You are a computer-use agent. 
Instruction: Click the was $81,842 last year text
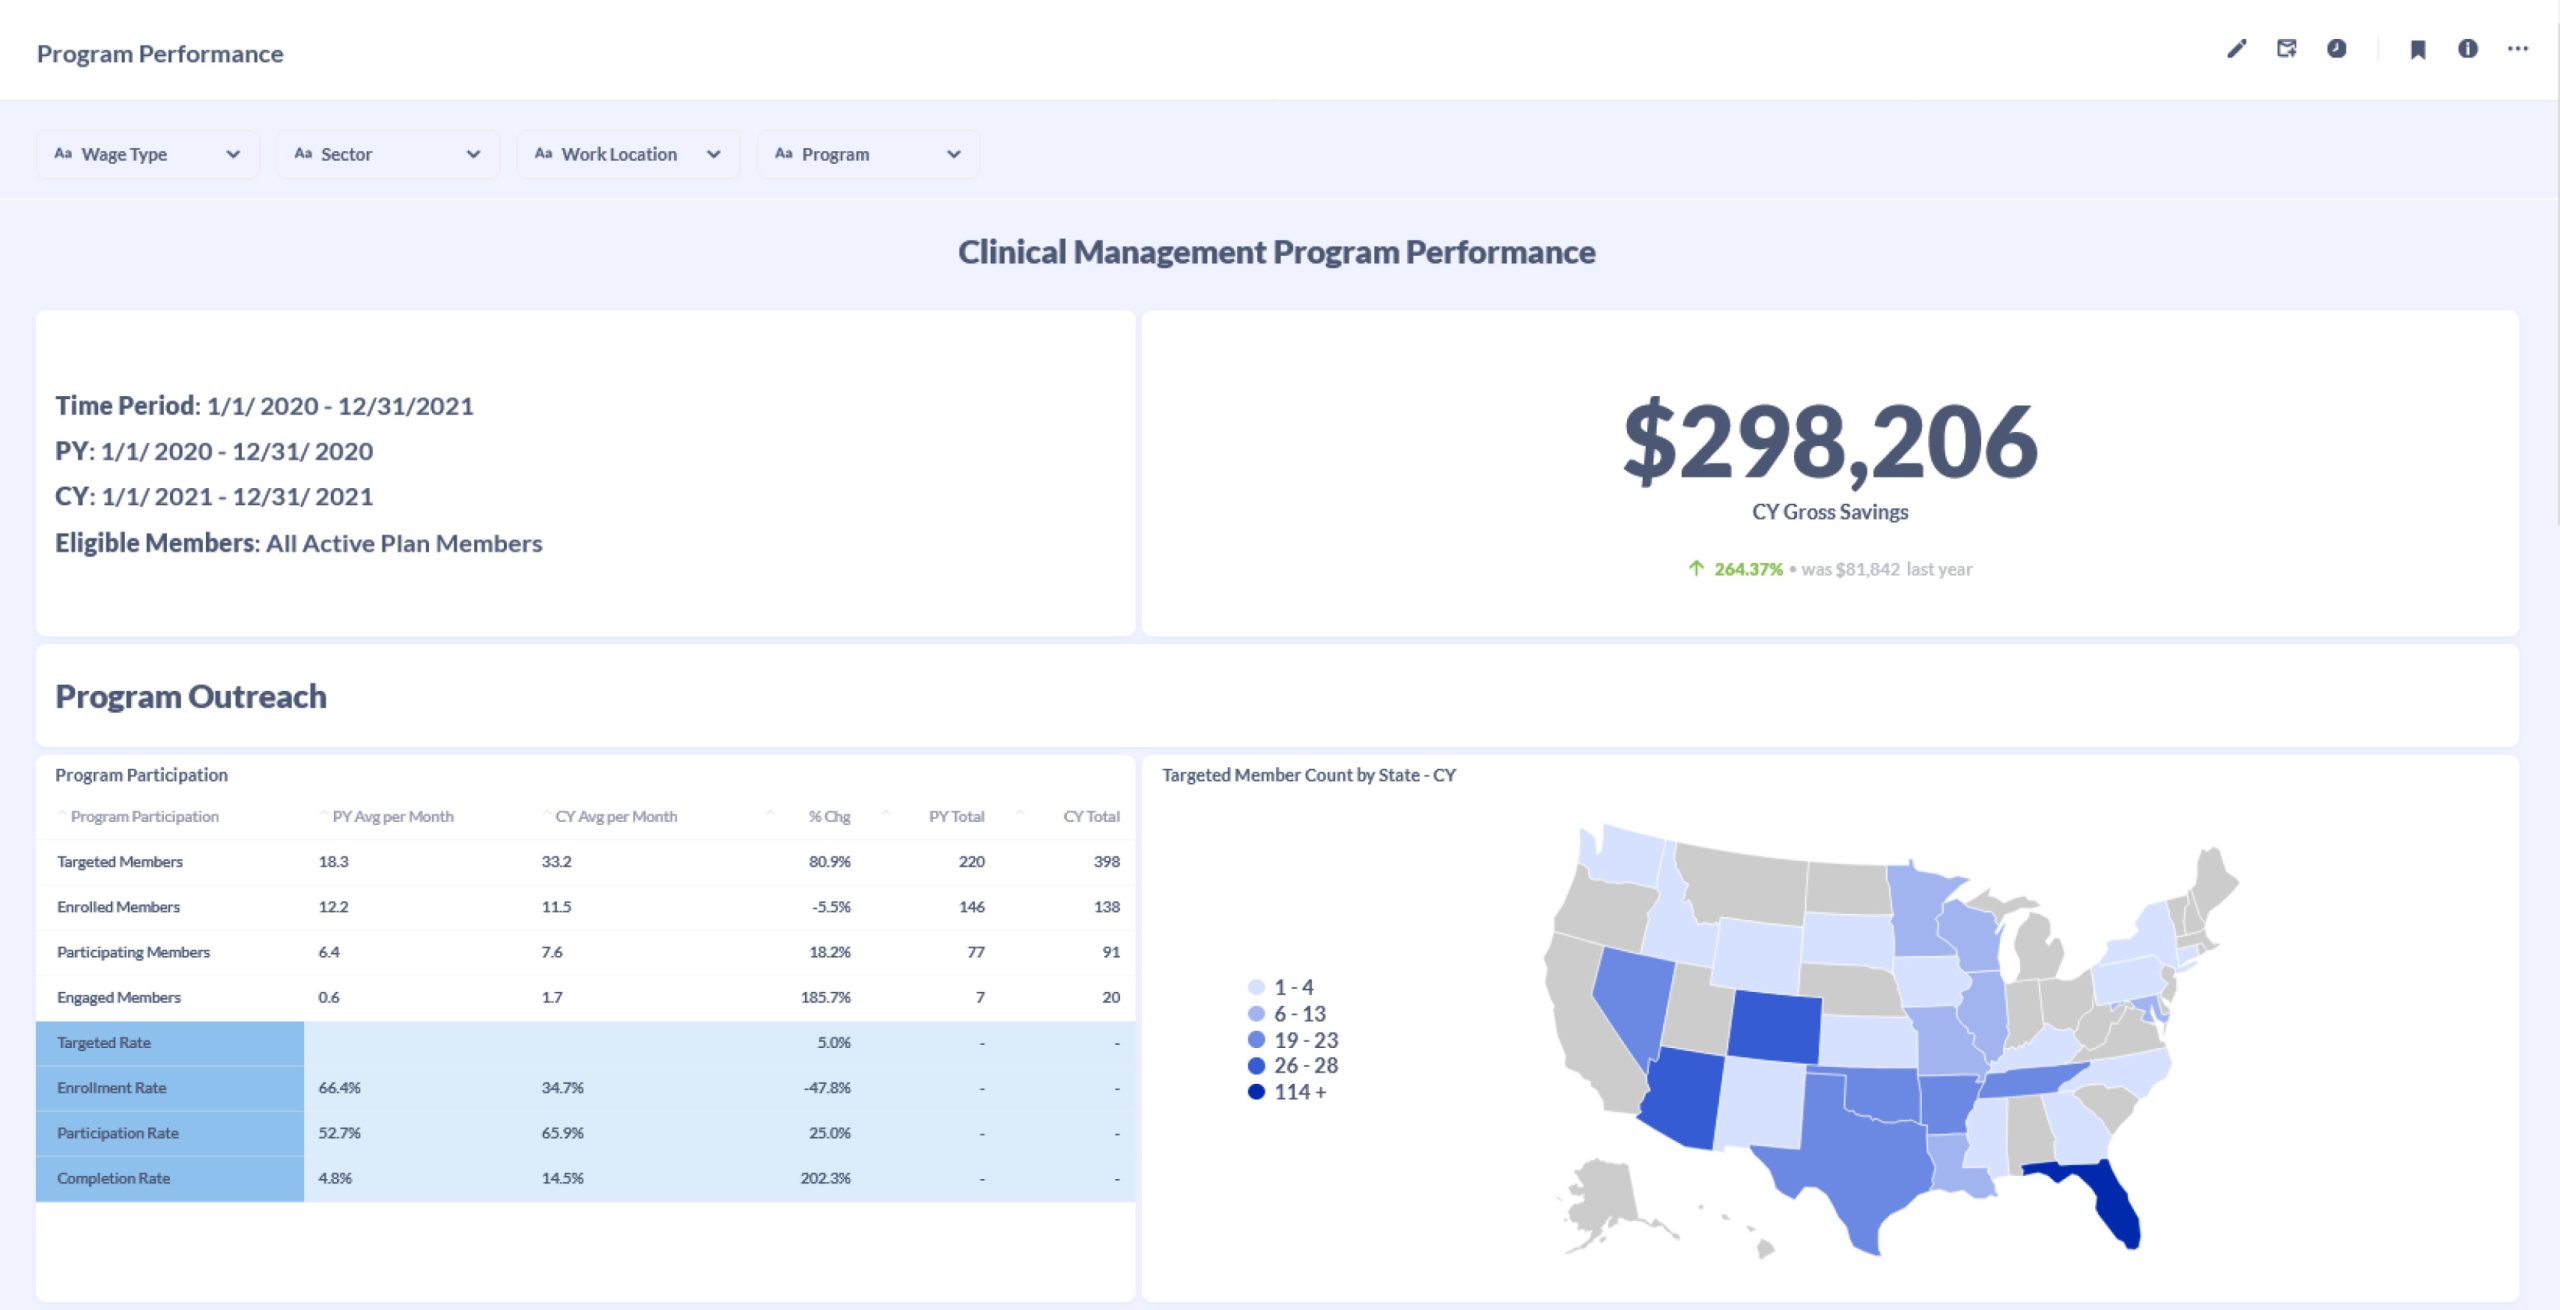(x=1887, y=569)
